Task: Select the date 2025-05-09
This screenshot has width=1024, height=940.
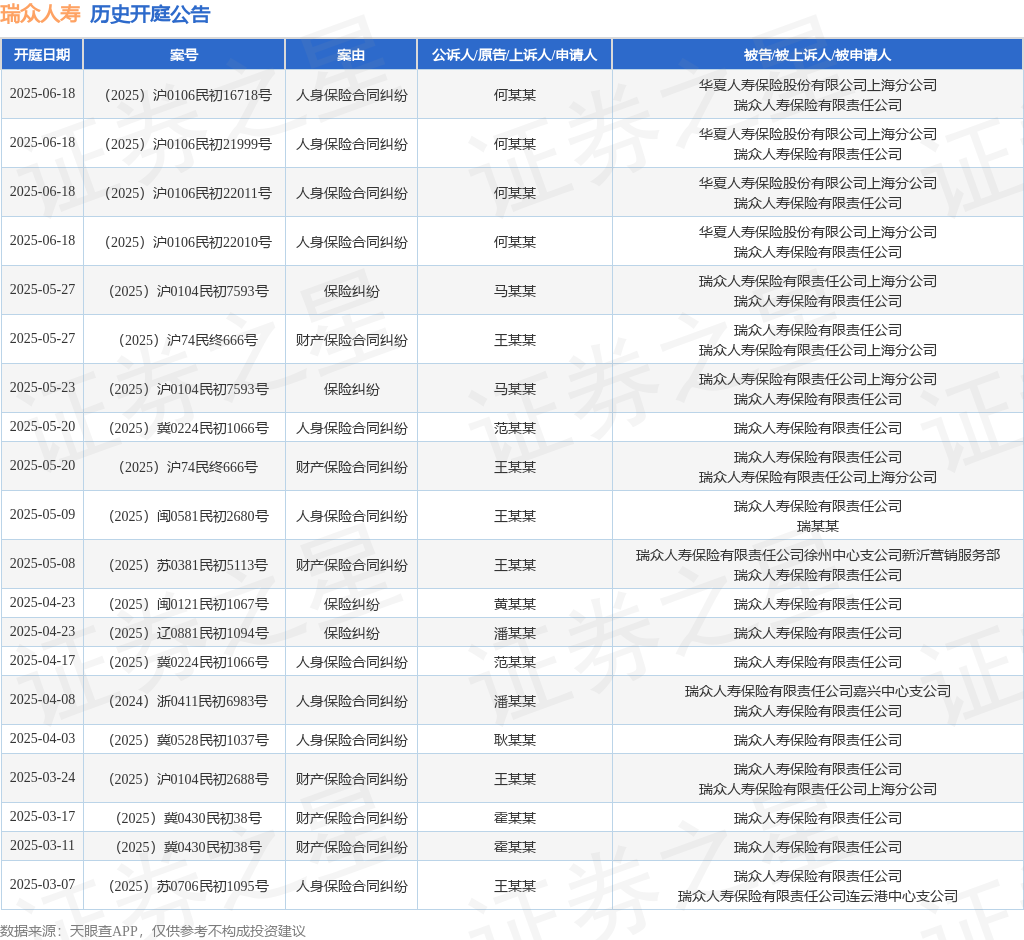Action: [42, 514]
